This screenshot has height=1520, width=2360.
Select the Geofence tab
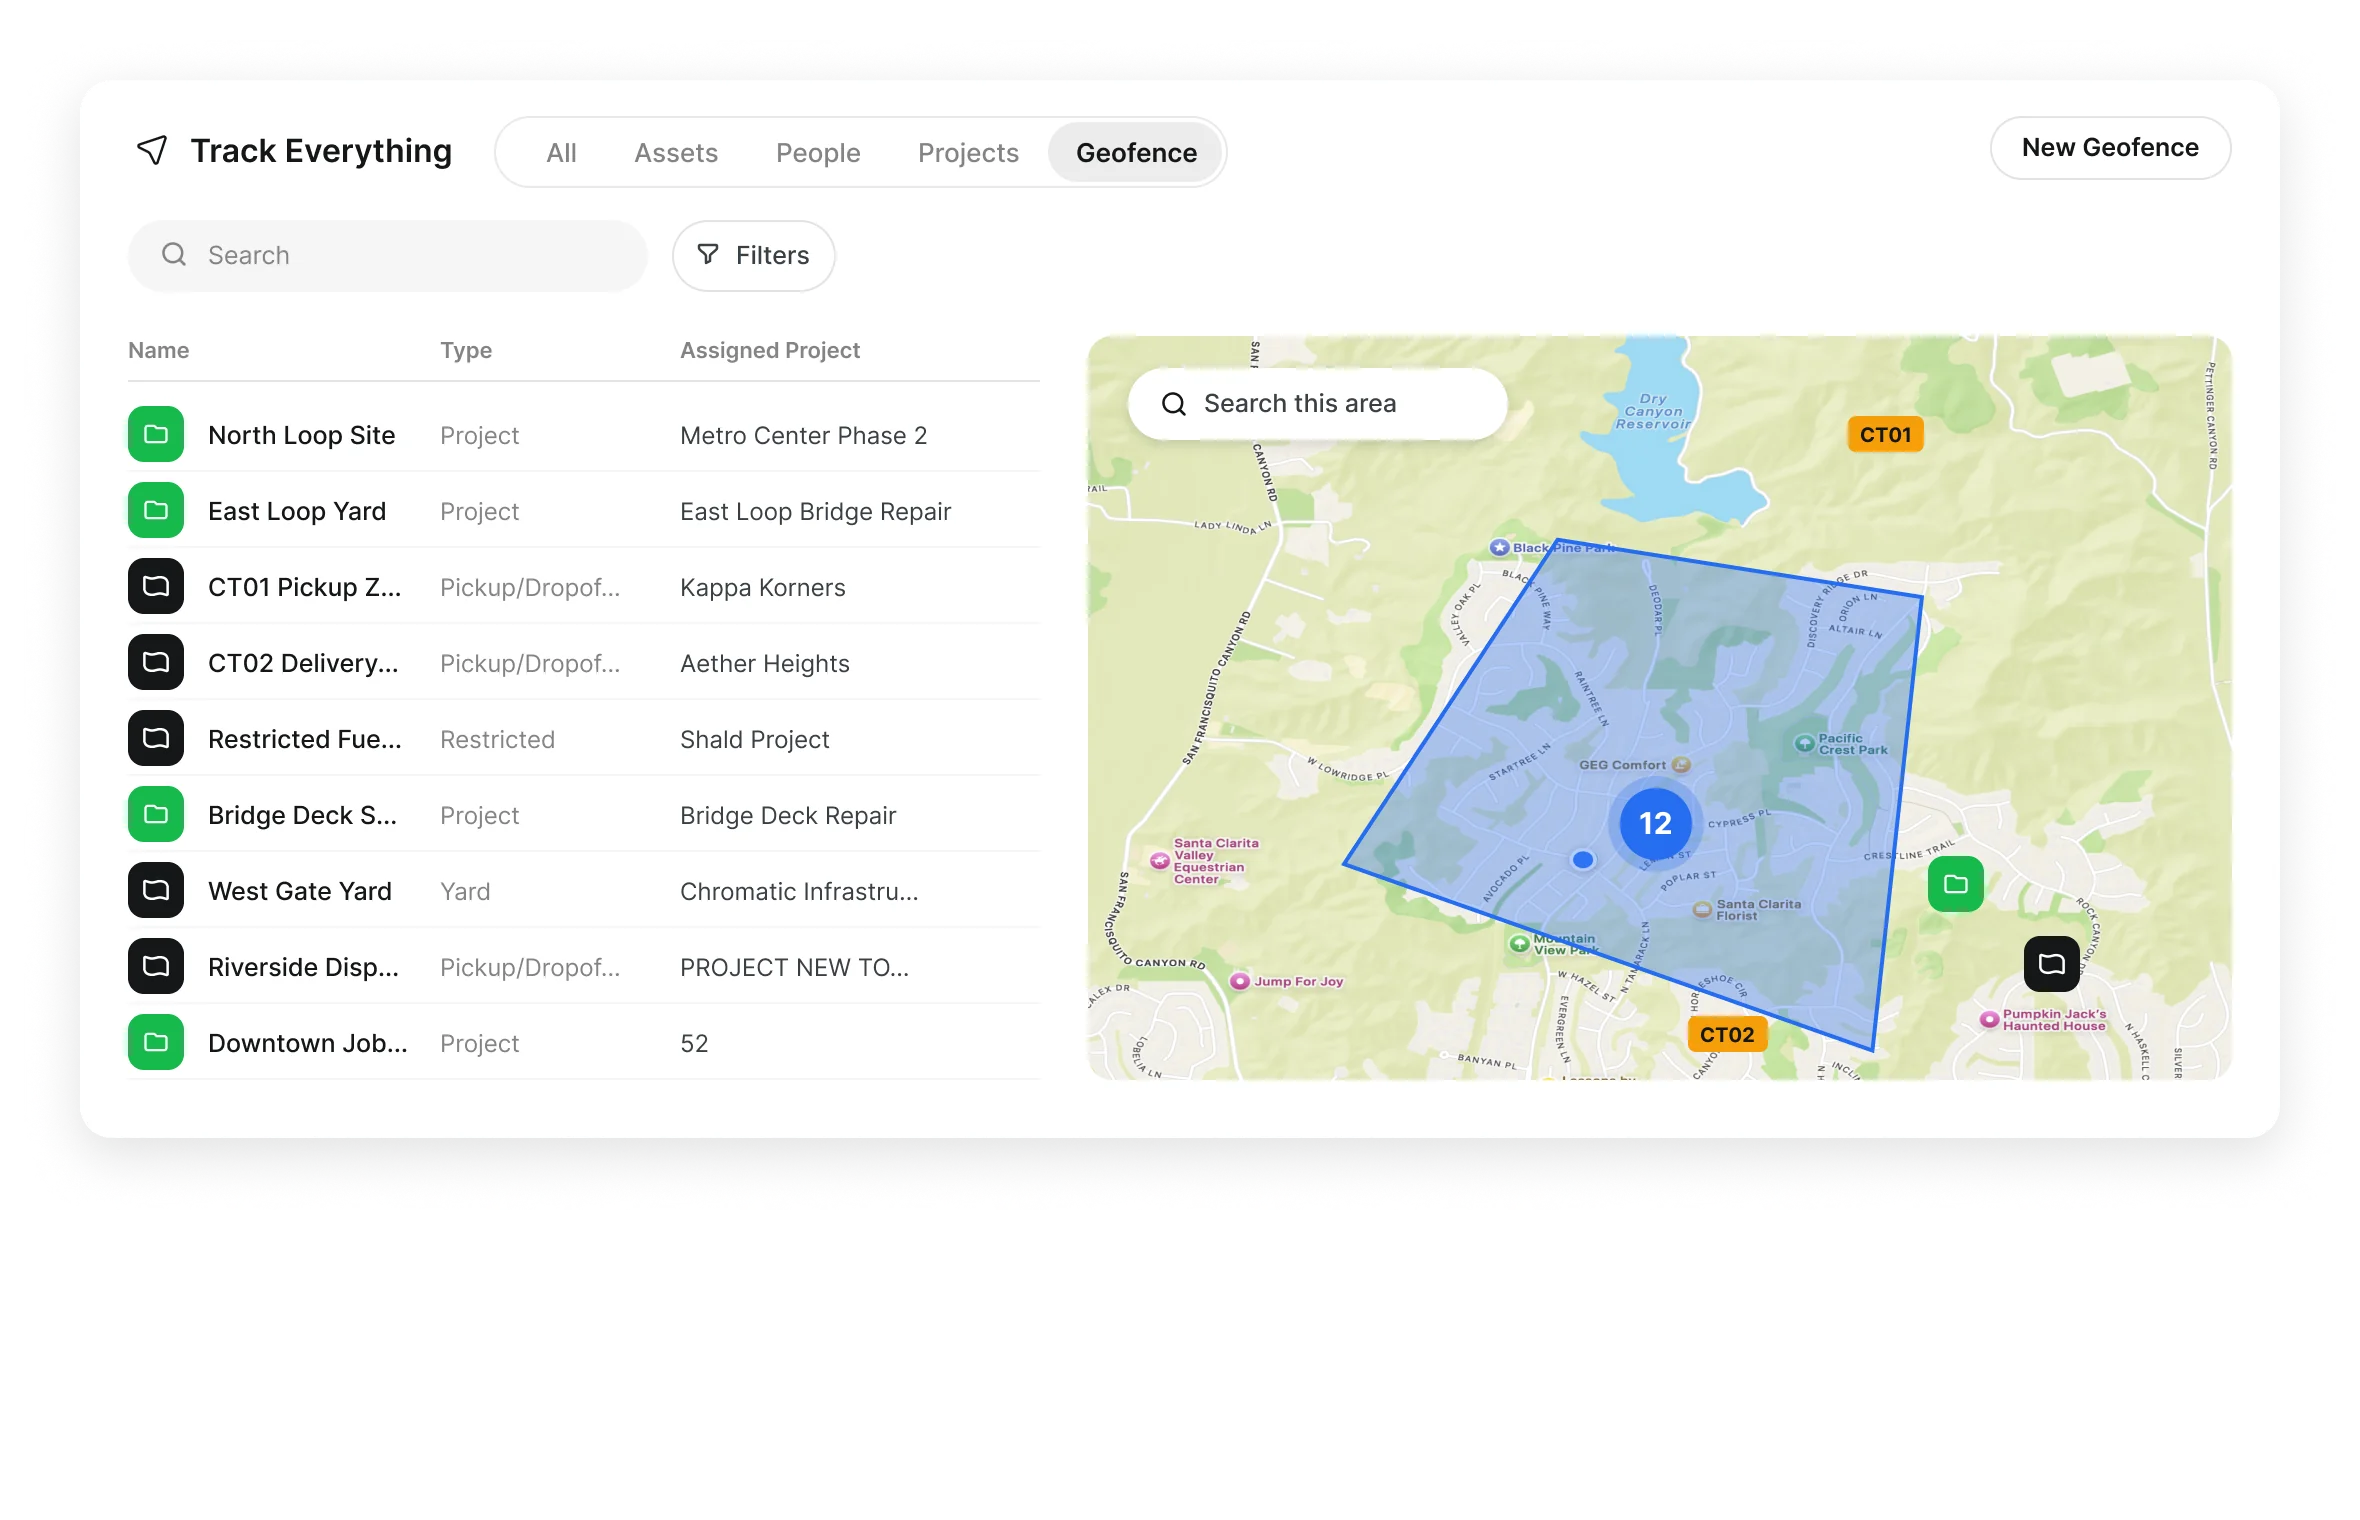pyautogui.click(x=1136, y=153)
